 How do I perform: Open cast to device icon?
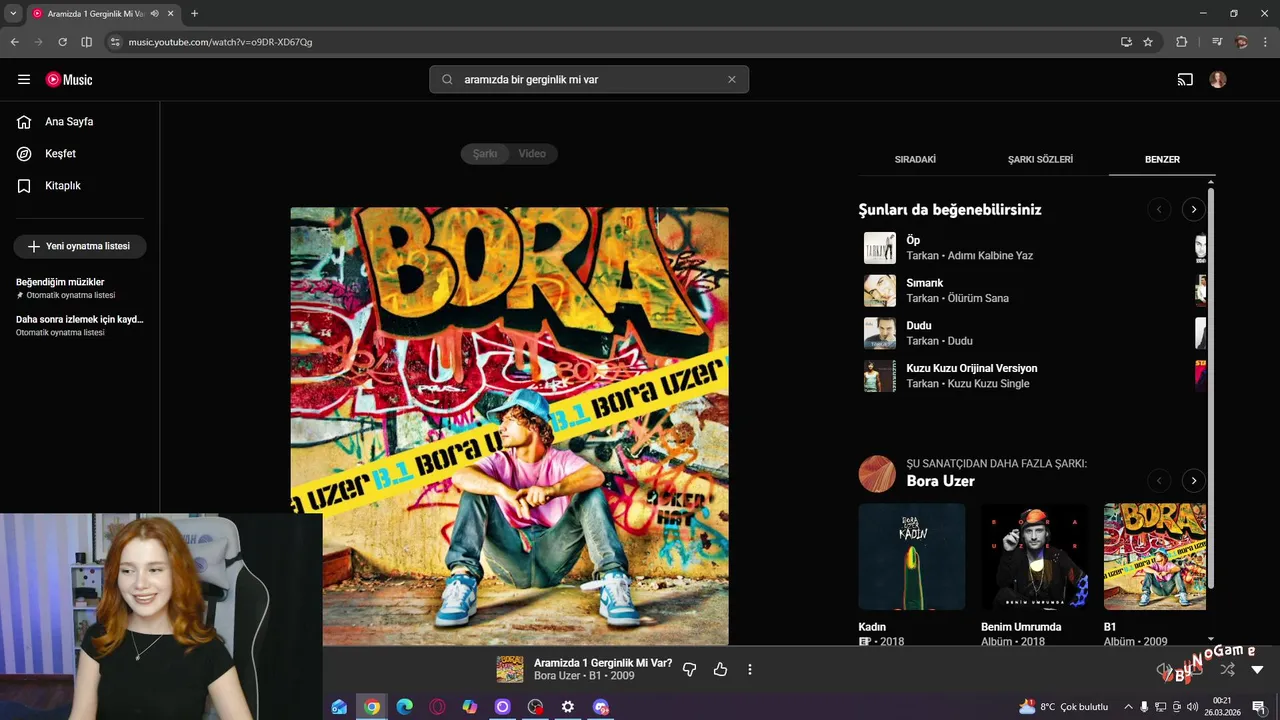click(1185, 80)
